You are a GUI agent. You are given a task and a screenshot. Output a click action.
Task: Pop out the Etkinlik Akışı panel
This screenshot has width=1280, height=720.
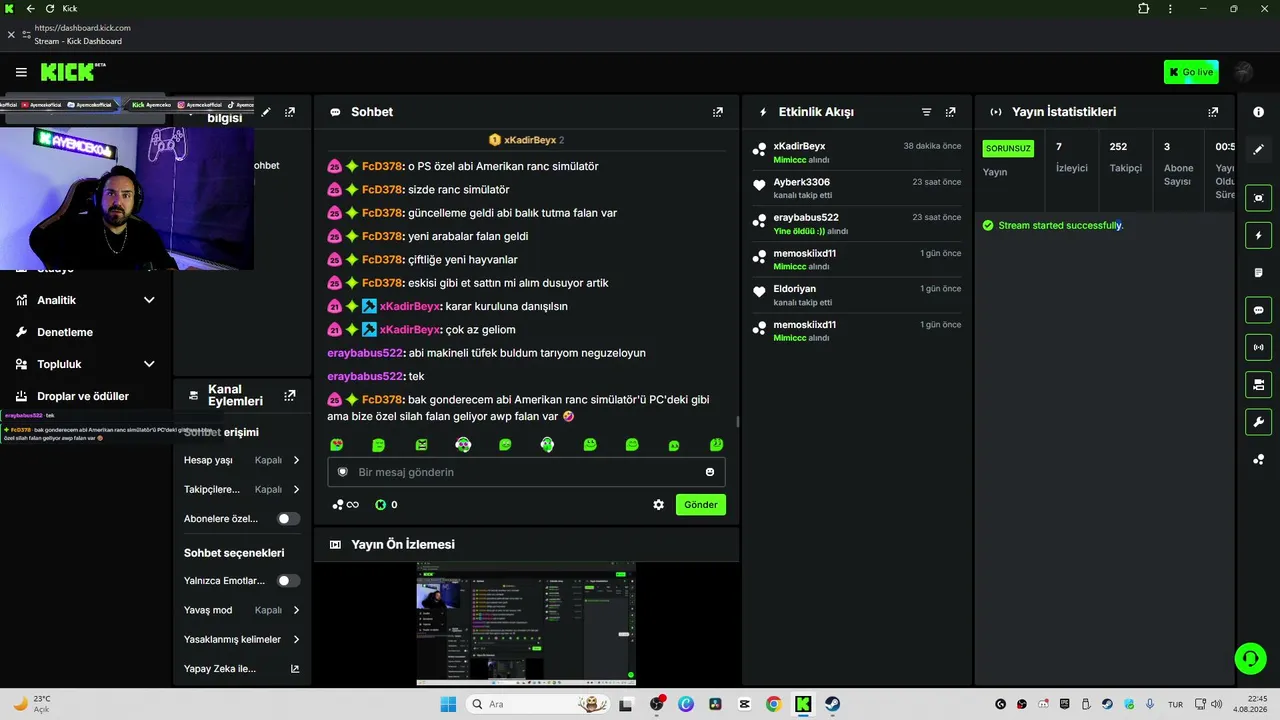[950, 112]
